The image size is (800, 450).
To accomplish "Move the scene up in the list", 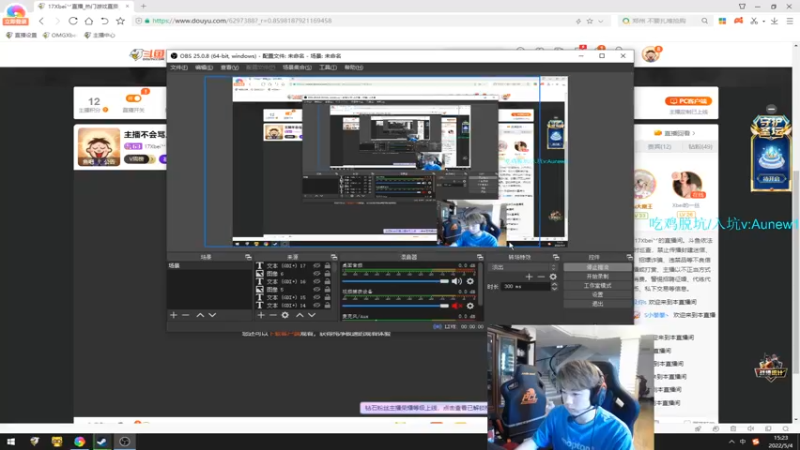I will point(200,315).
